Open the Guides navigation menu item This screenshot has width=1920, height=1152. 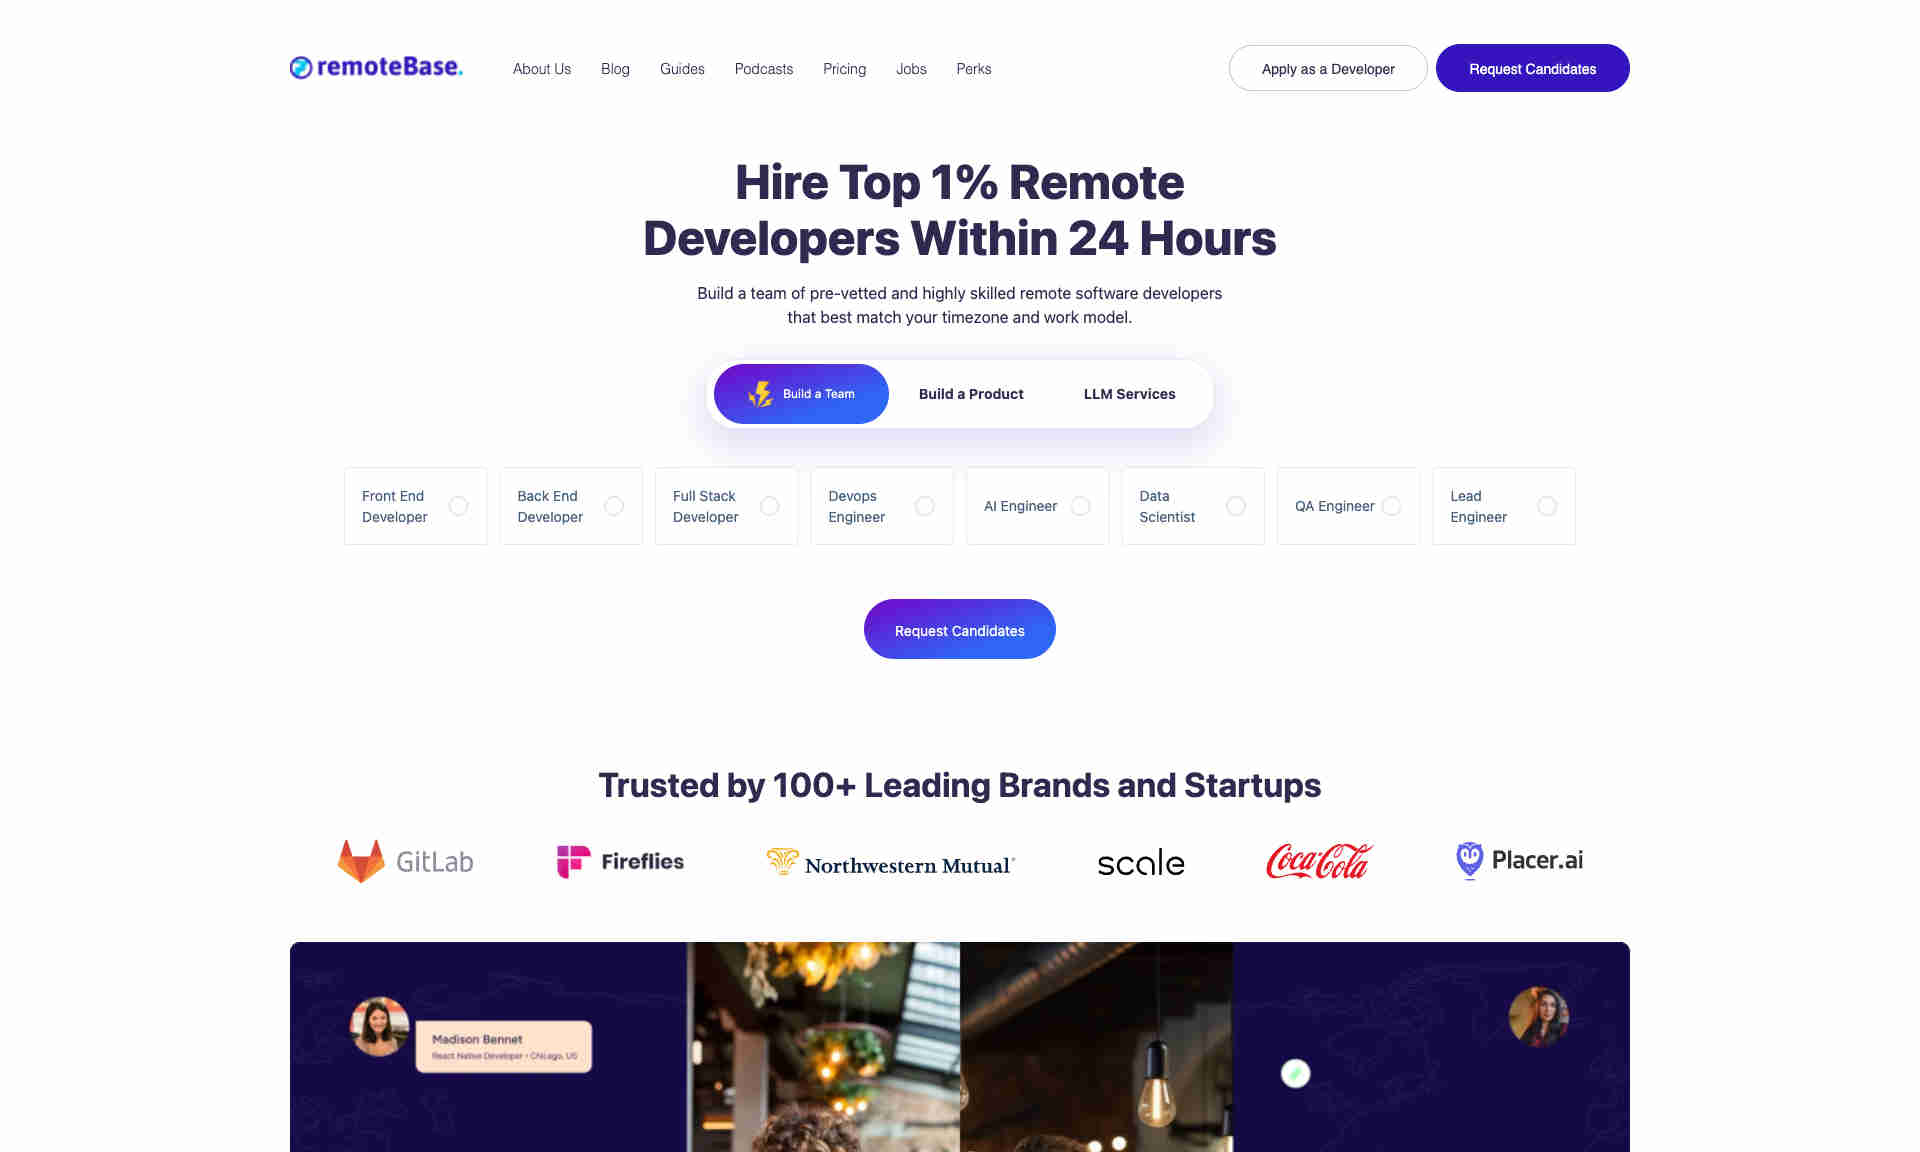[x=682, y=69]
